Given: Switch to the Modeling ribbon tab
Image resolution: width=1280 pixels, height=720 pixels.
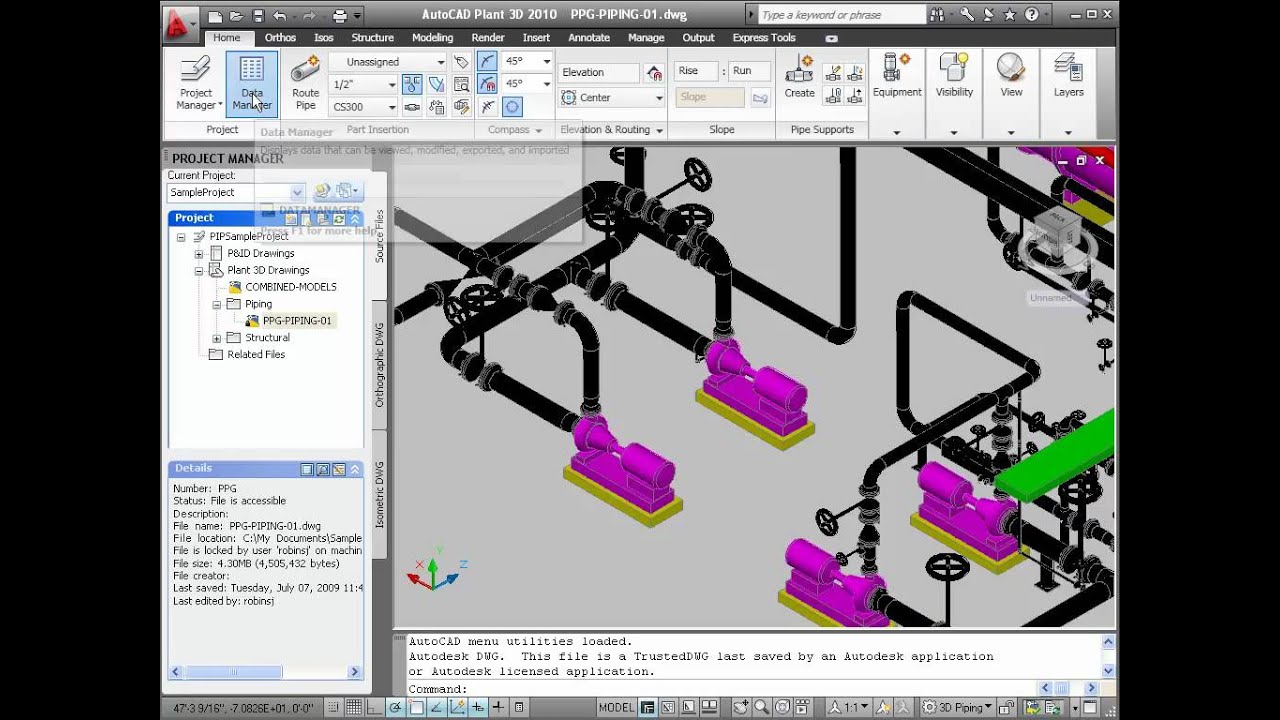Looking at the screenshot, I should 432,38.
